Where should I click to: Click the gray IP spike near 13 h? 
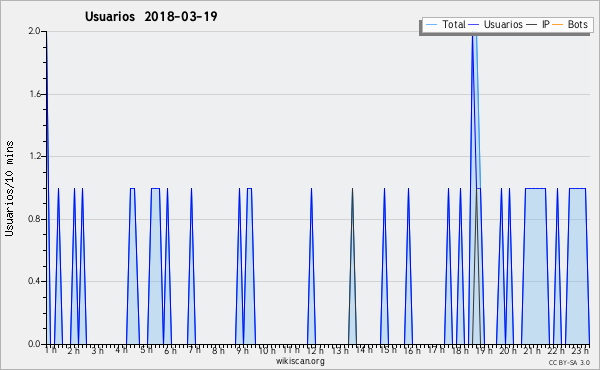(x=352, y=266)
